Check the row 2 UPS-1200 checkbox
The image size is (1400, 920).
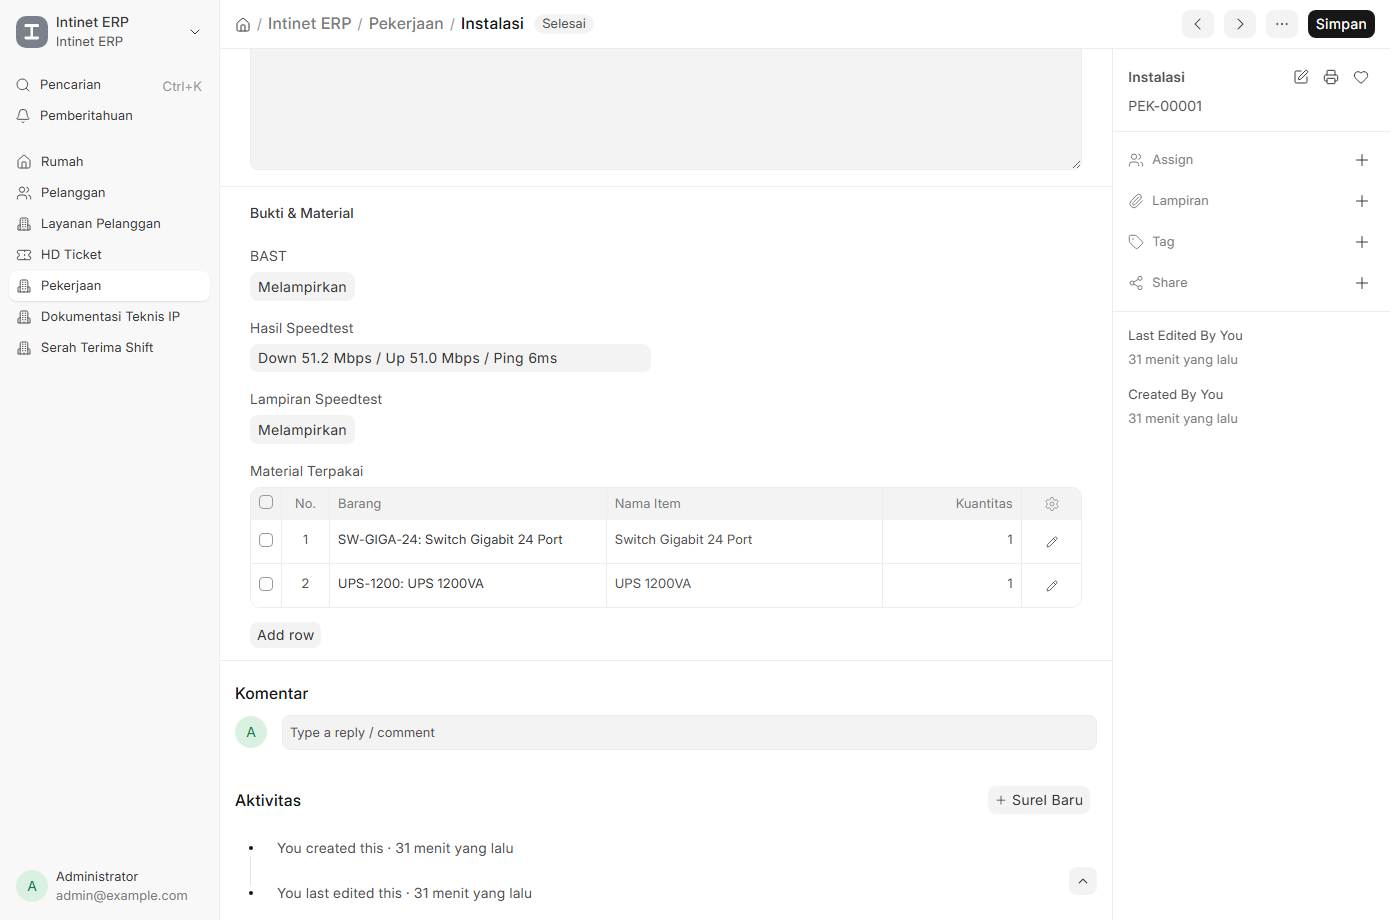click(x=266, y=584)
